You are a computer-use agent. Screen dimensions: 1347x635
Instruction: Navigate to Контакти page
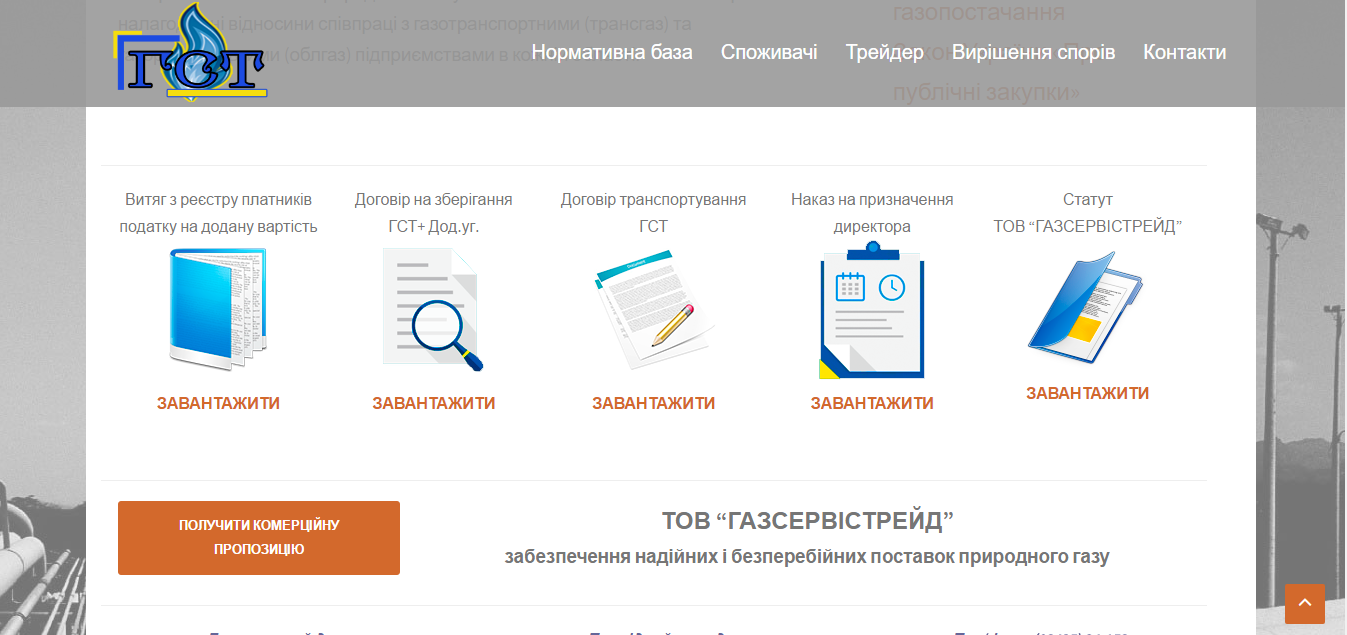1184,52
